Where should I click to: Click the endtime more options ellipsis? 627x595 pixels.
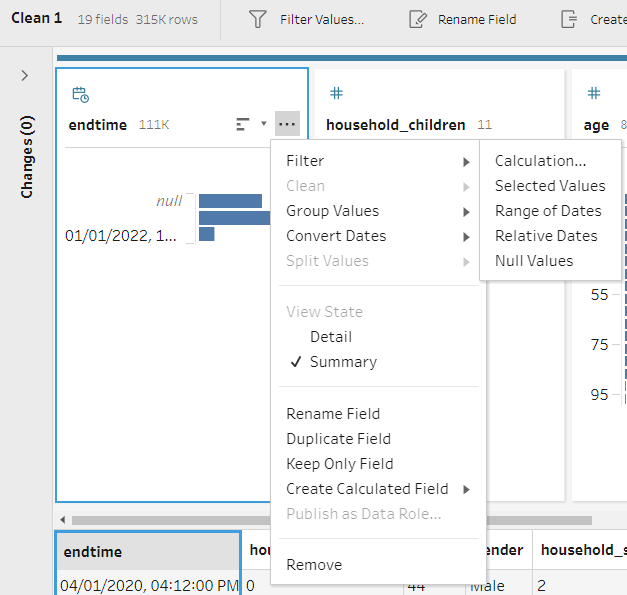pyautogui.click(x=287, y=125)
